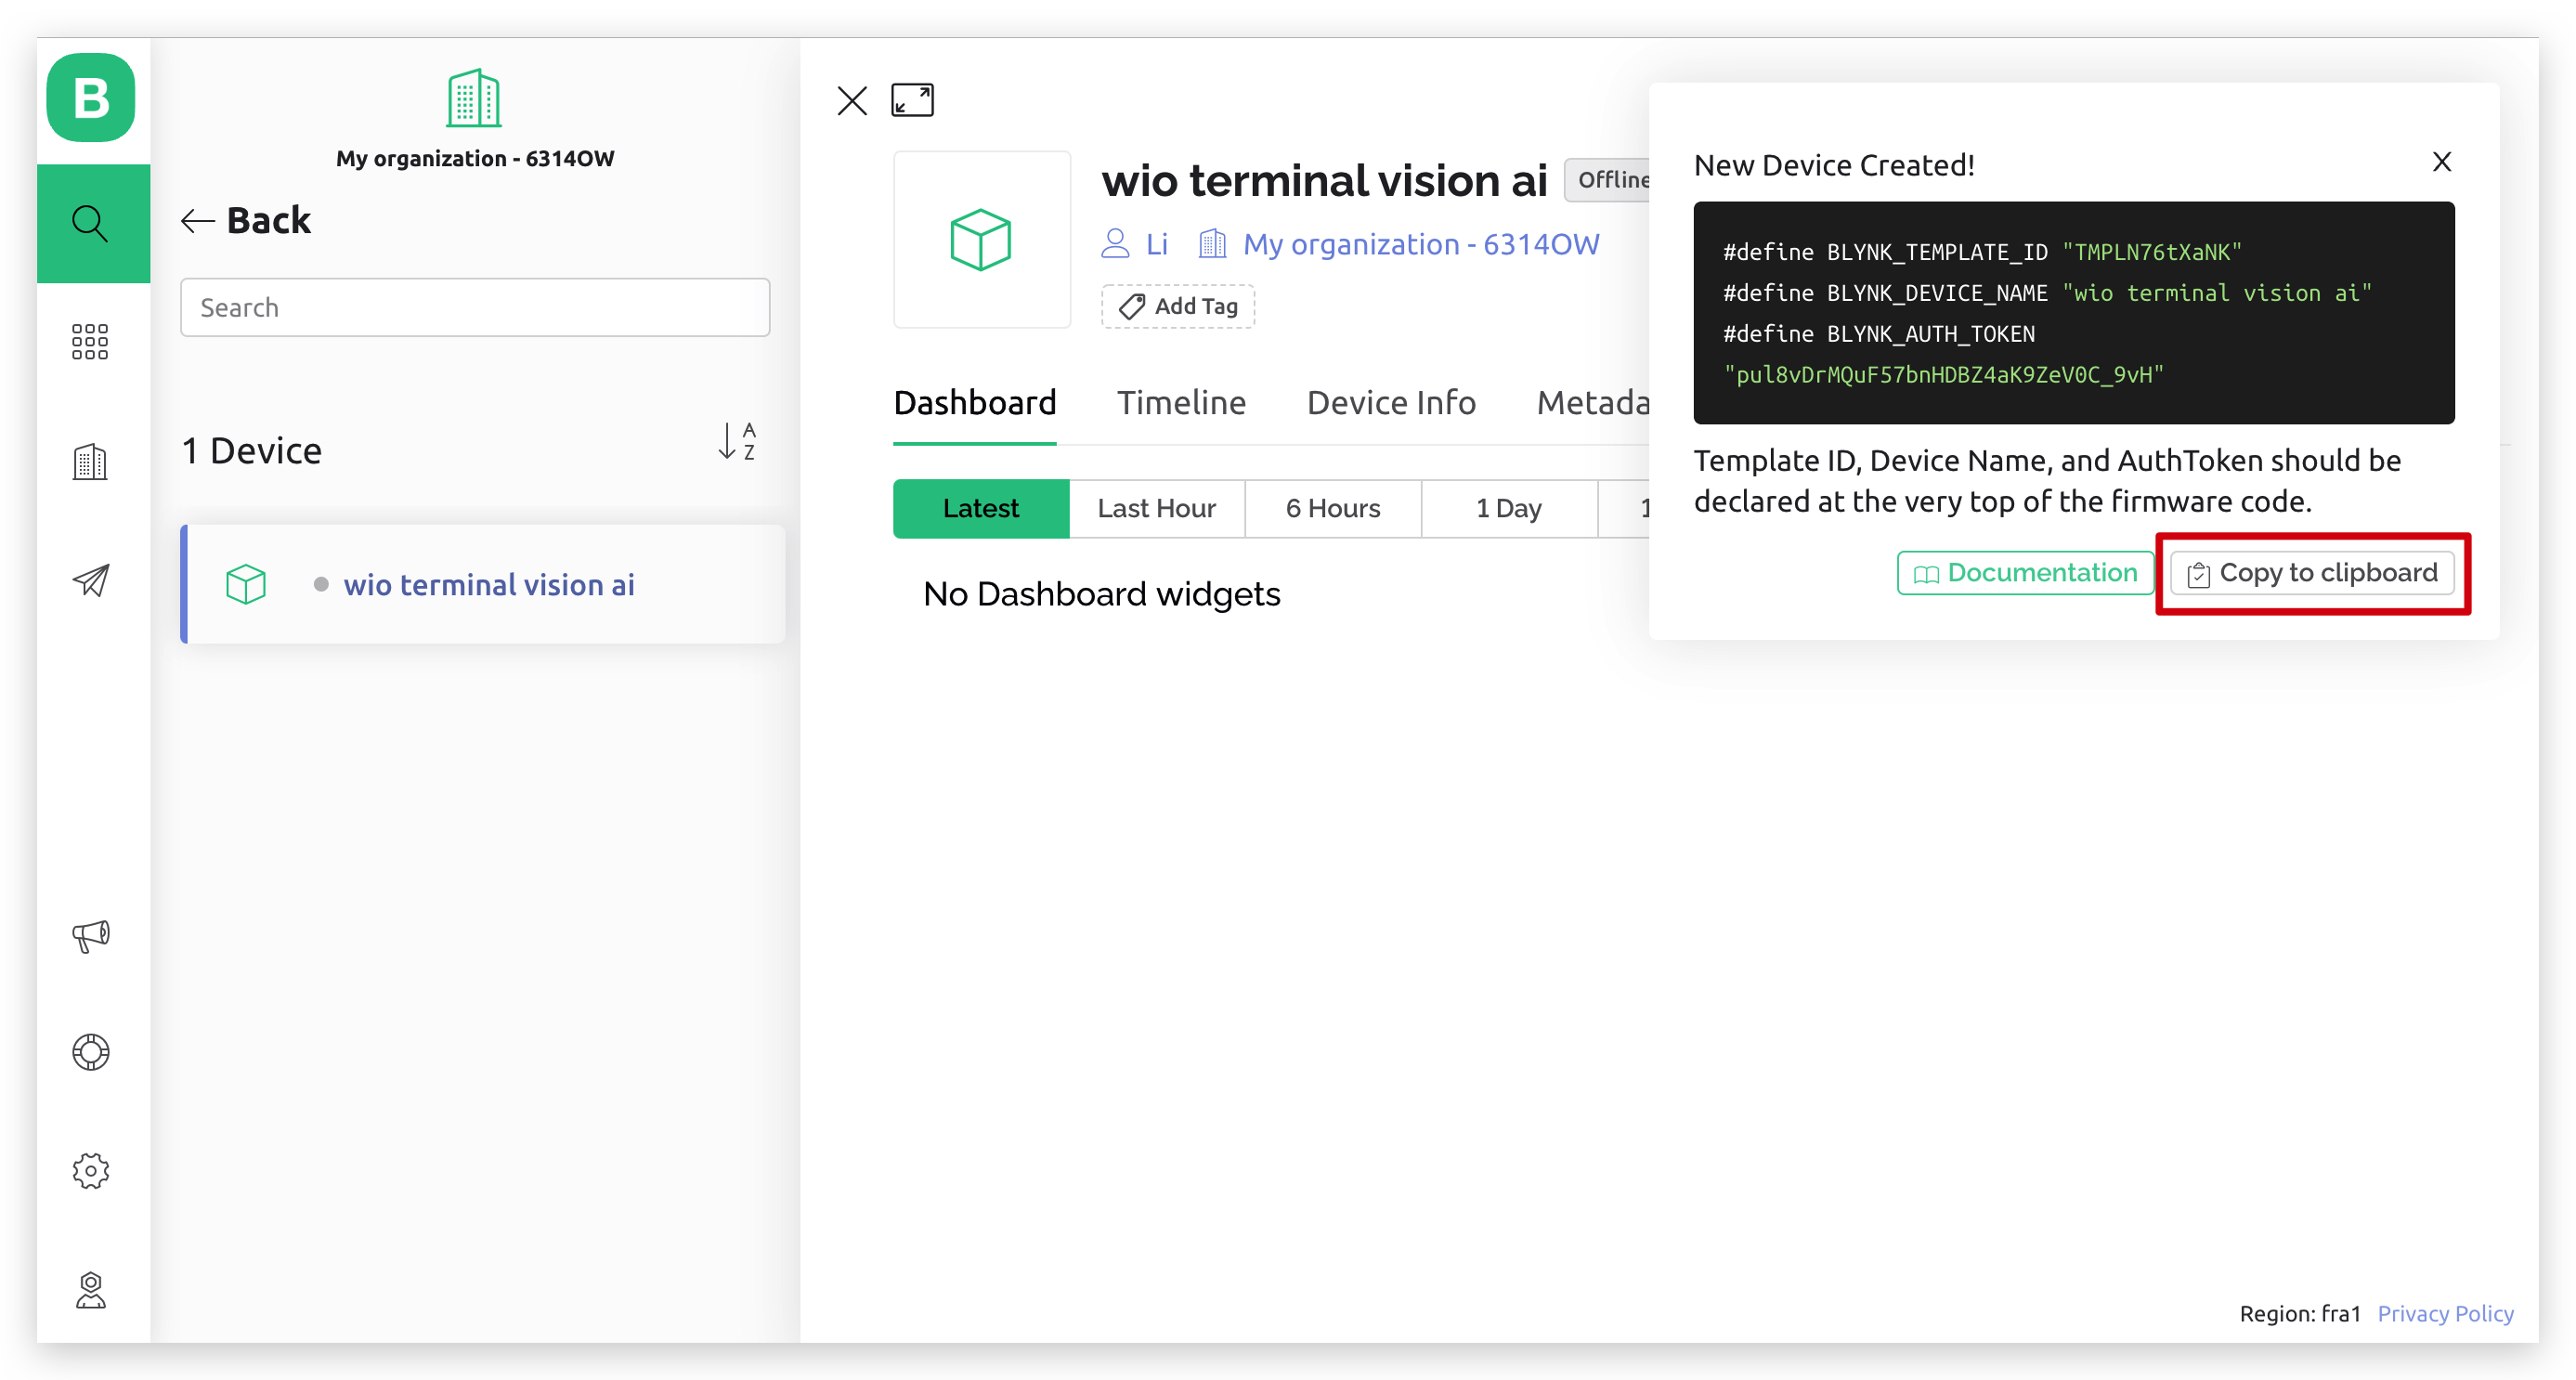Click the 1 Device count label
The height and width of the screenshot is (1380, 2576).
click(251, 451)
